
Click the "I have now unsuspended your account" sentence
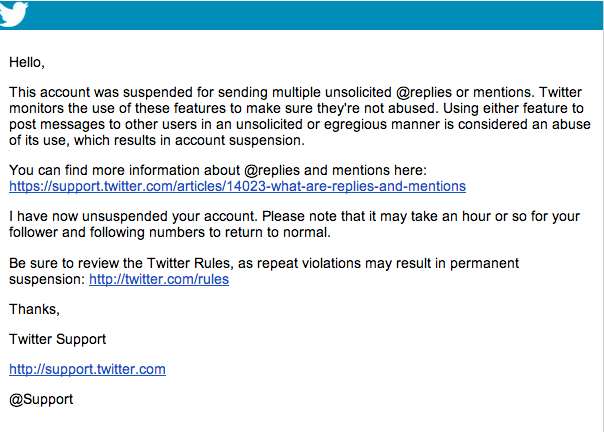[x=150, y=217]
